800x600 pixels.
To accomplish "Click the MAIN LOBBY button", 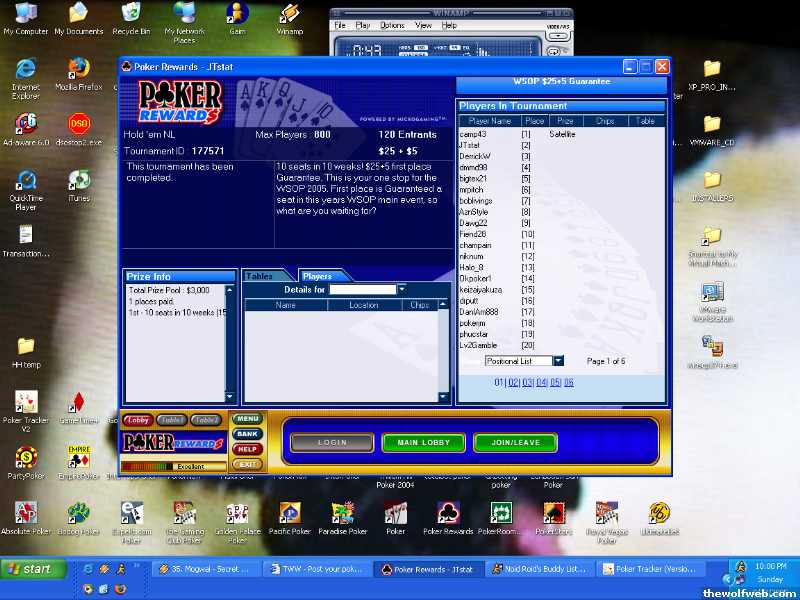I will 423,442.
